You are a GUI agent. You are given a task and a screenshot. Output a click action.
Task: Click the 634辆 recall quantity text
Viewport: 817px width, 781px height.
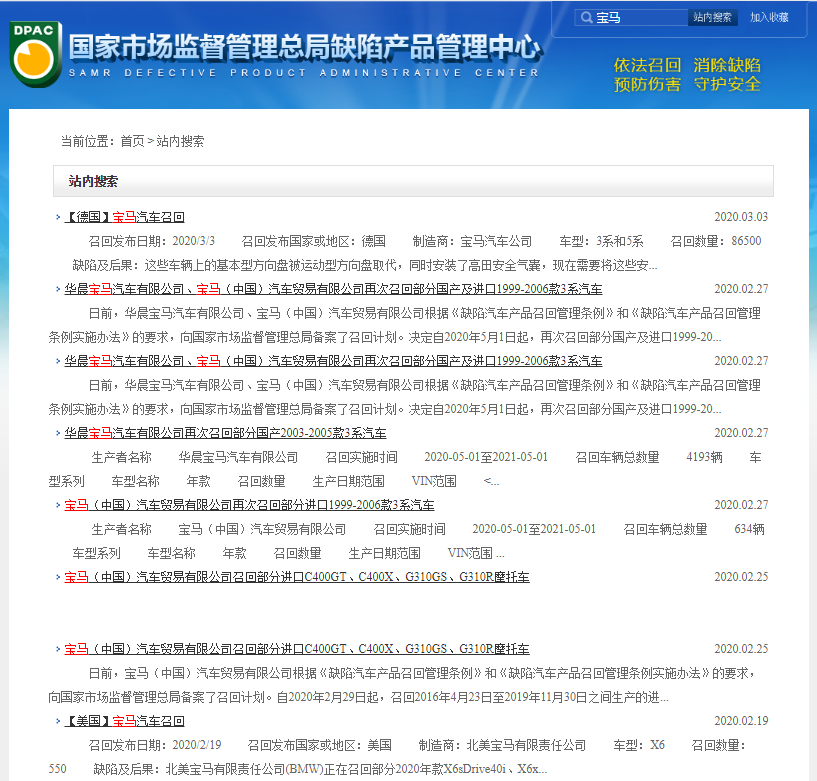coord(749,529)
